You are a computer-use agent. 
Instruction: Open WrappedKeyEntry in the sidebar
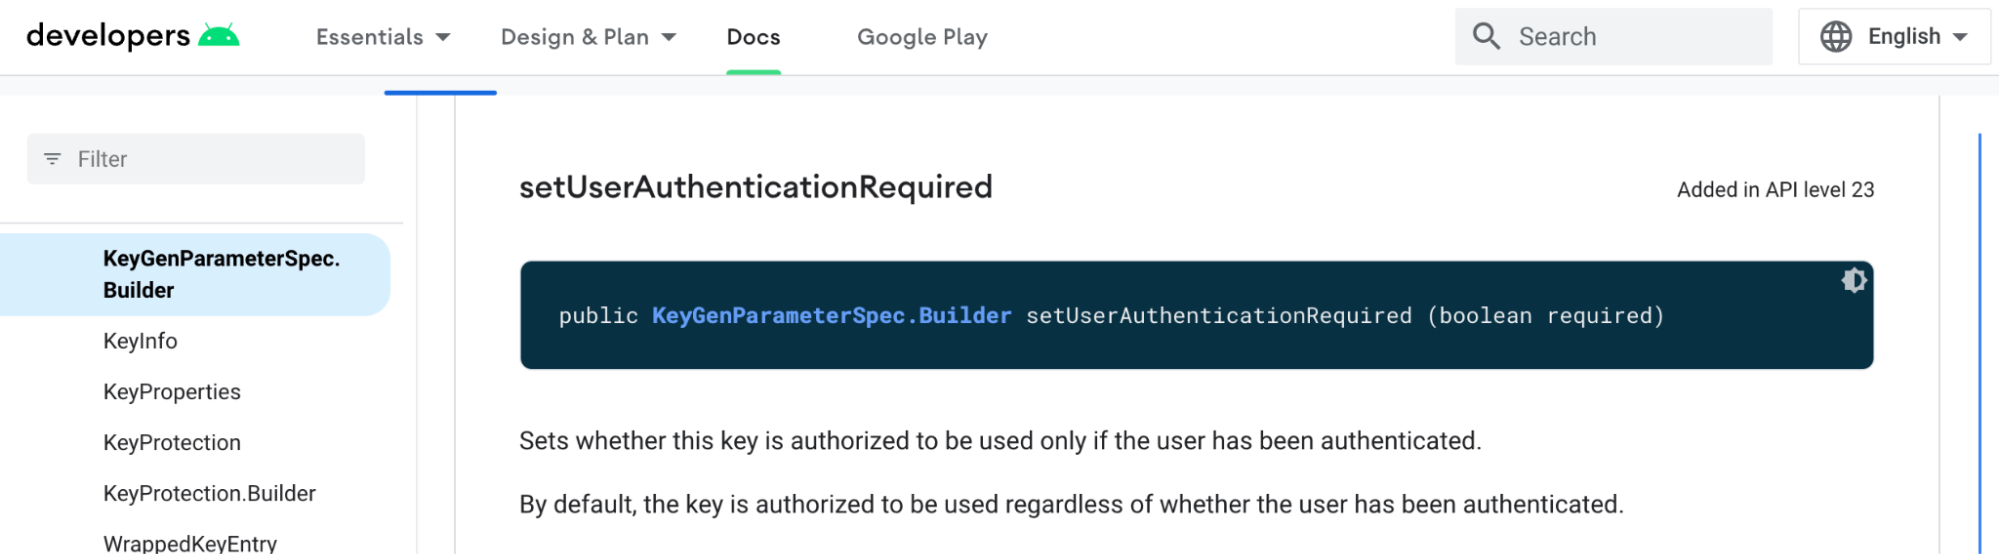click(x=190, y=543)
